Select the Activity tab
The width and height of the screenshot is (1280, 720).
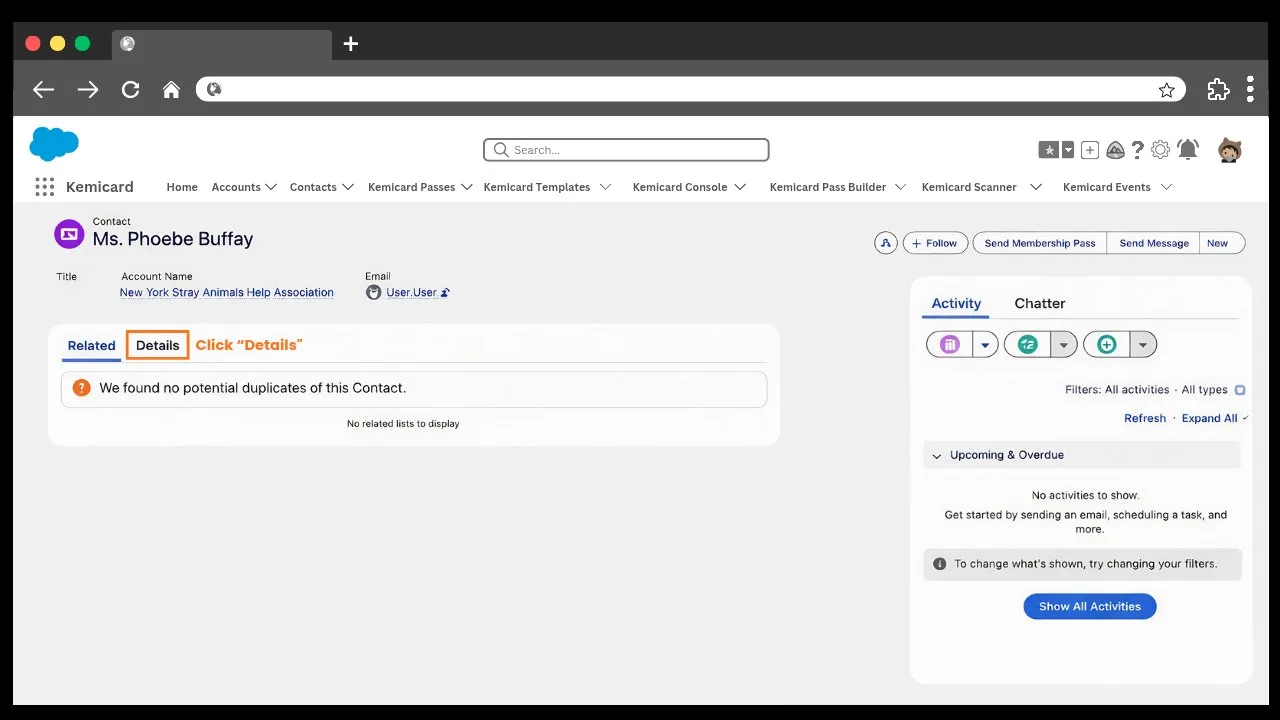pyautogui.click(x=956, y=303)
